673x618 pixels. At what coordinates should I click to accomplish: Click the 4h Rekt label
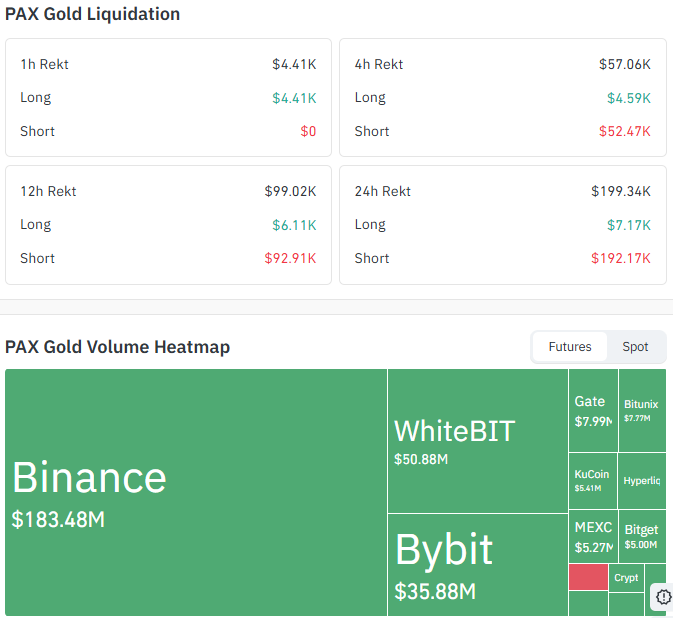pyautogui.click(x=379, y=64)
